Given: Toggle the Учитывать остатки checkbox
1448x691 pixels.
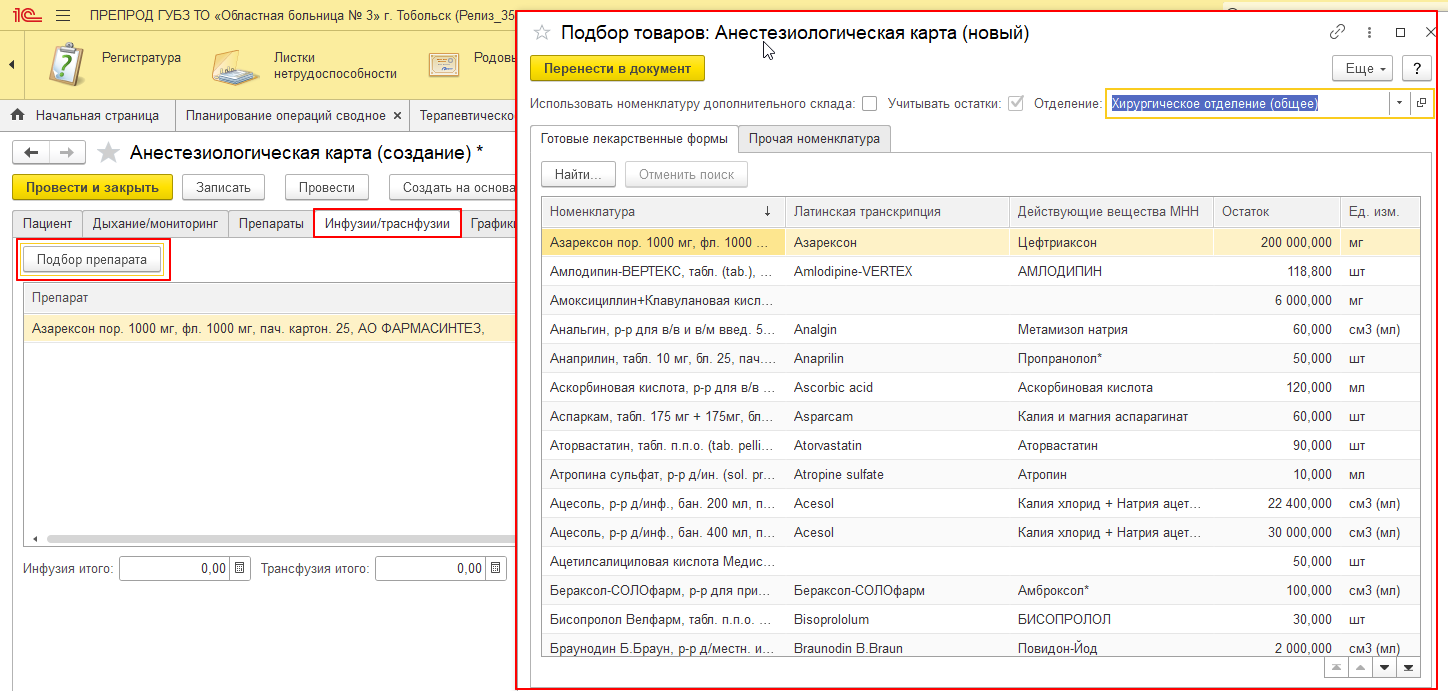Looking at the screenshot, I should [x=1016, y=104].
